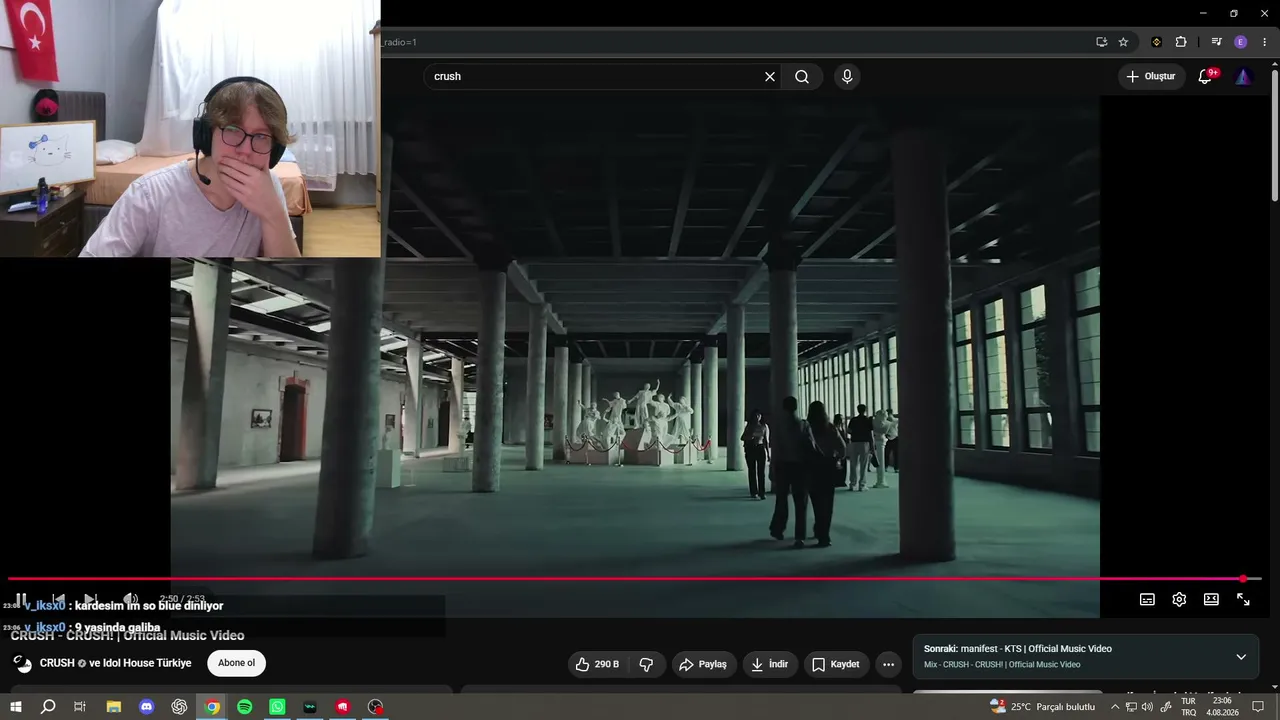Viewport: 1280px width, 720px height.
Task: Switch to Chrome on the taskbar
Action: point(212,707)
